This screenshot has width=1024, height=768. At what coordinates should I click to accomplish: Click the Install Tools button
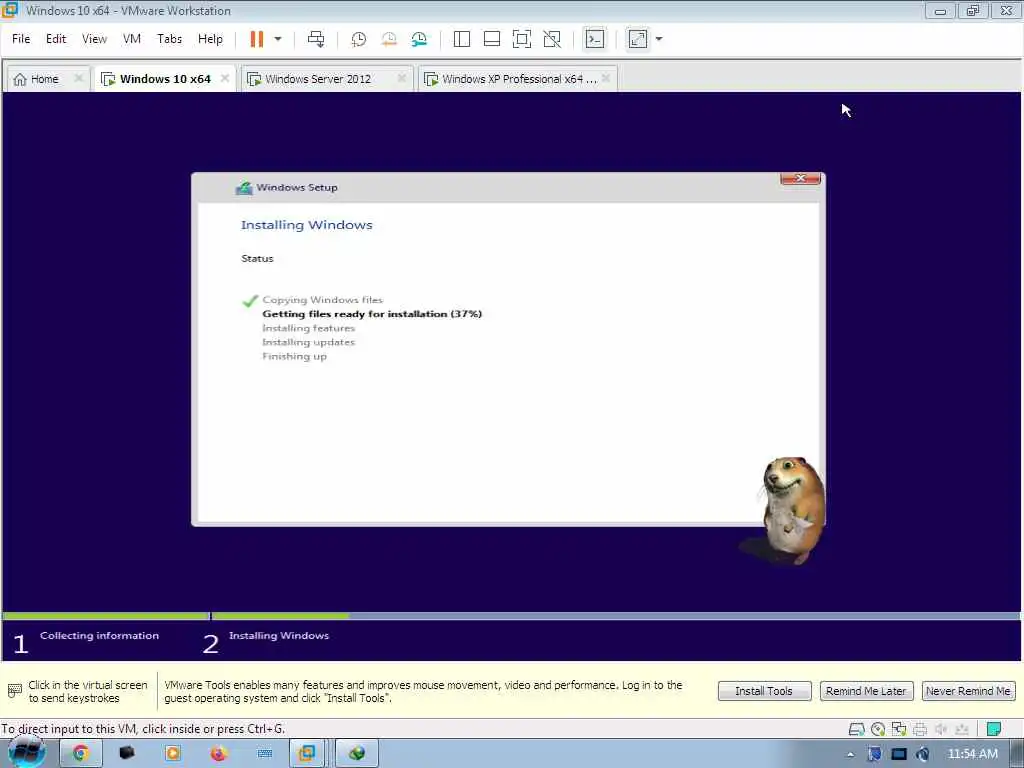[764, 691]
